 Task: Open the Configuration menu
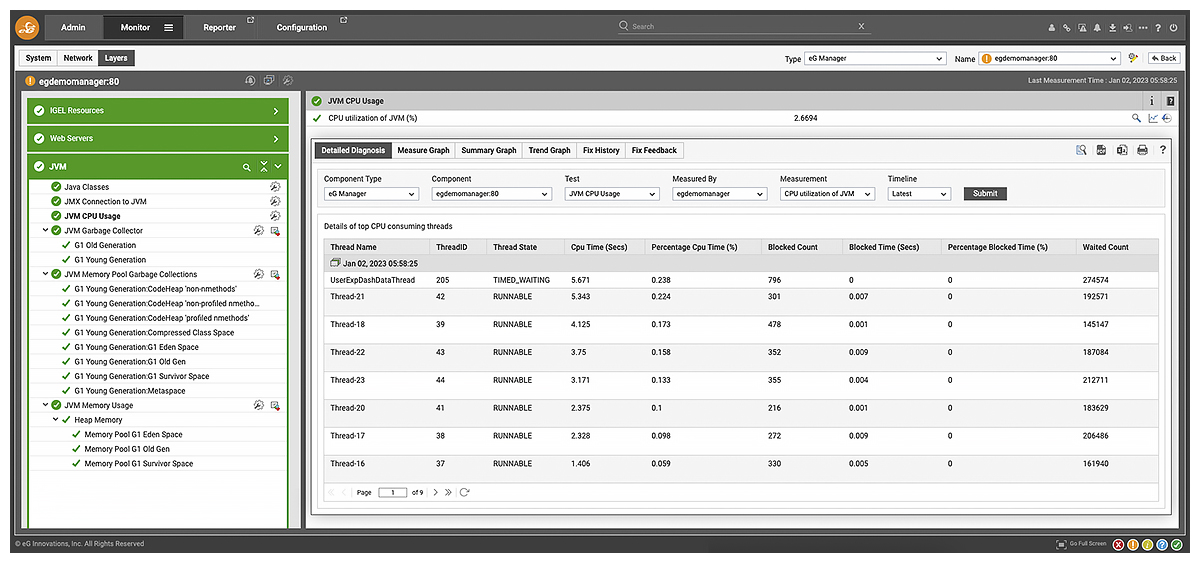tap(302, 28)
